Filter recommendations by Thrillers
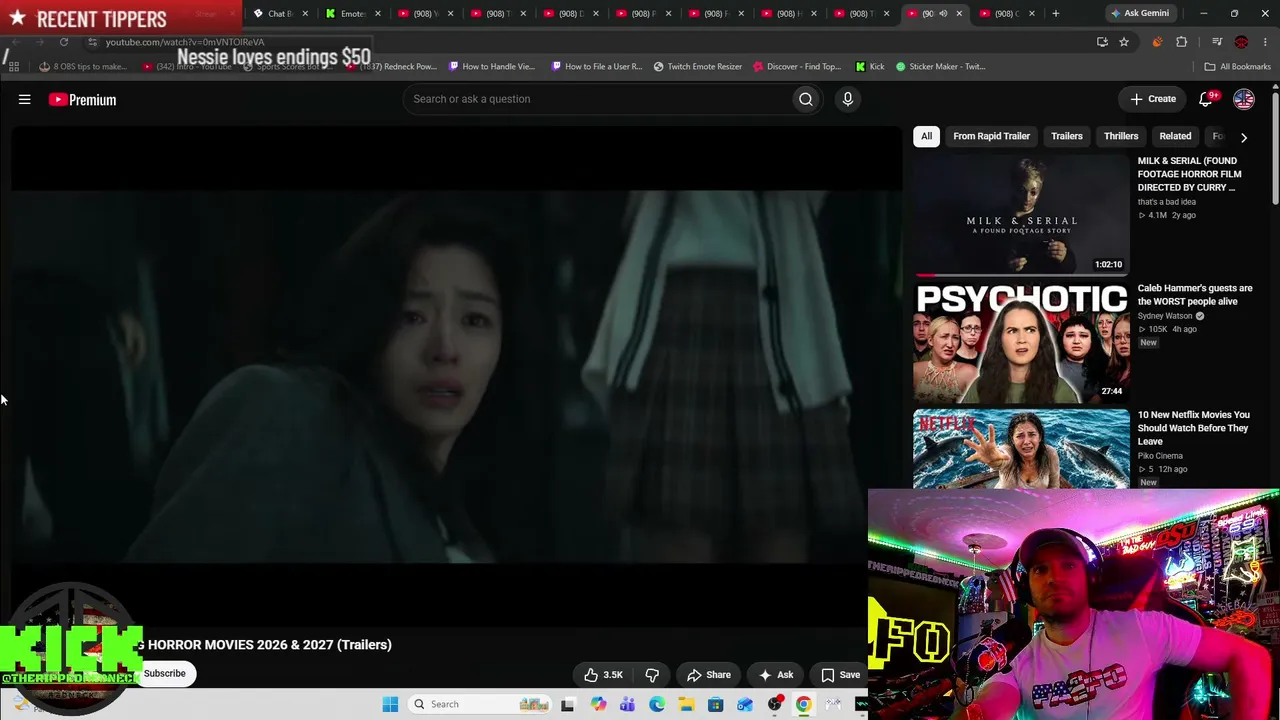Screen dimensions: 1280x720 pos(1121,136)
